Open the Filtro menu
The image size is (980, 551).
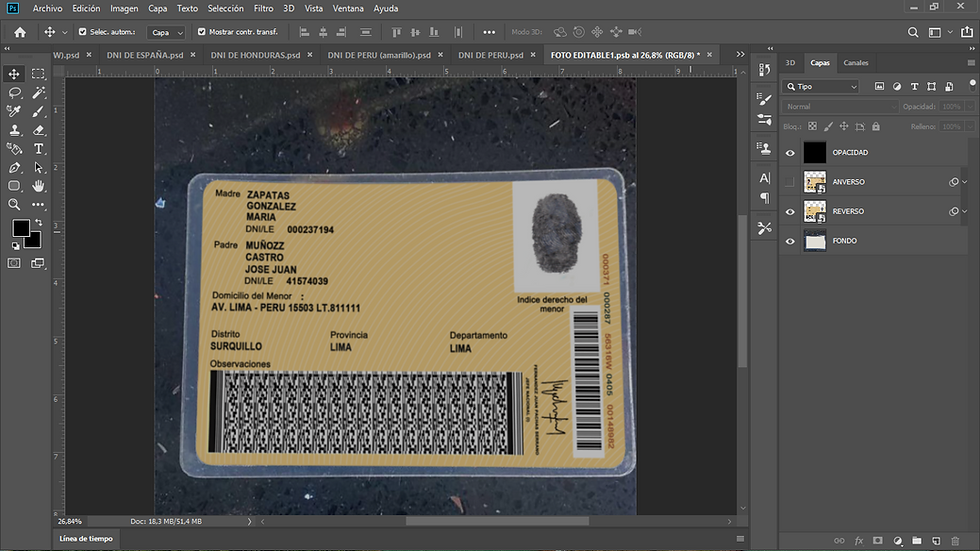(263, 8)
